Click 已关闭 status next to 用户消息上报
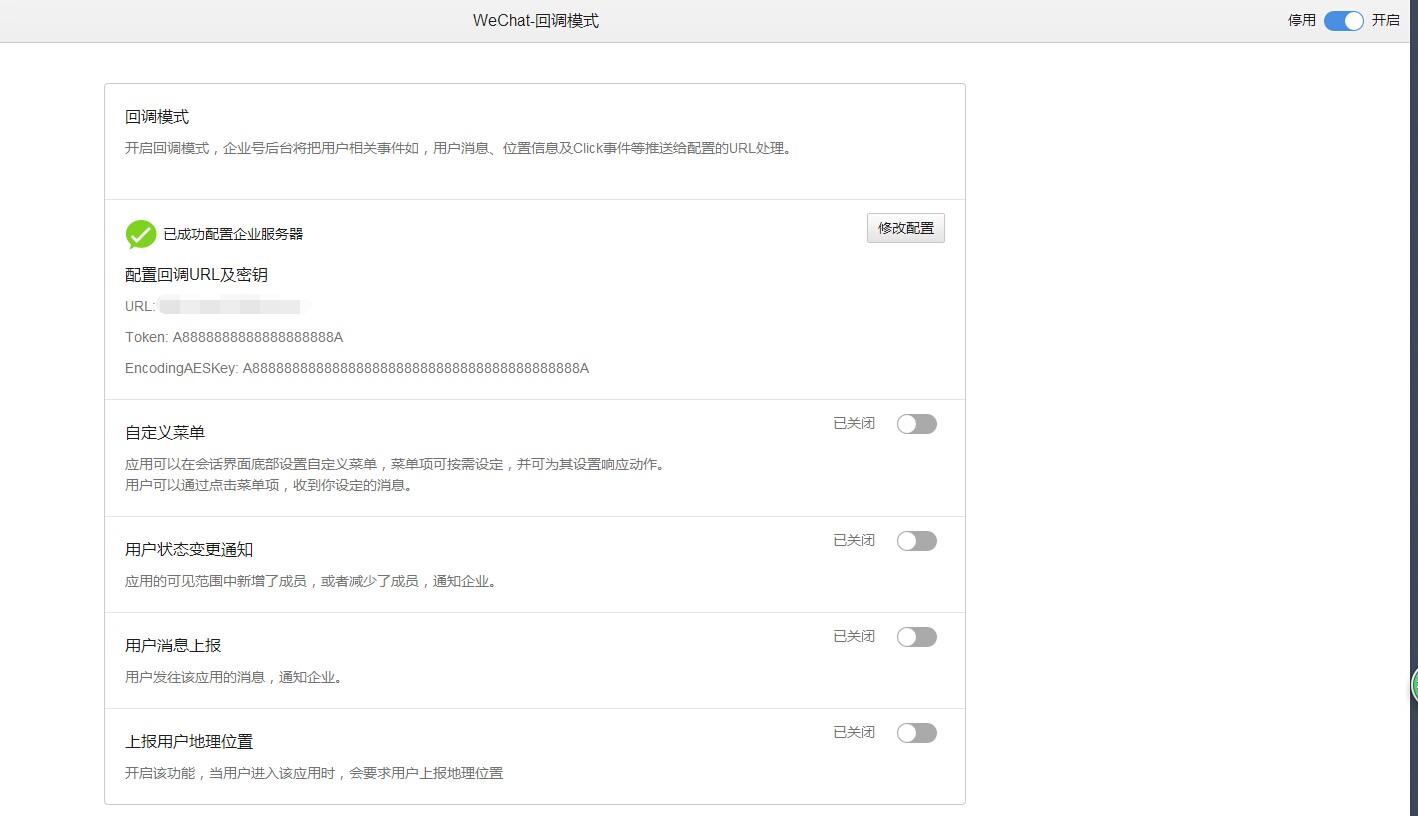 coord(852,636)
